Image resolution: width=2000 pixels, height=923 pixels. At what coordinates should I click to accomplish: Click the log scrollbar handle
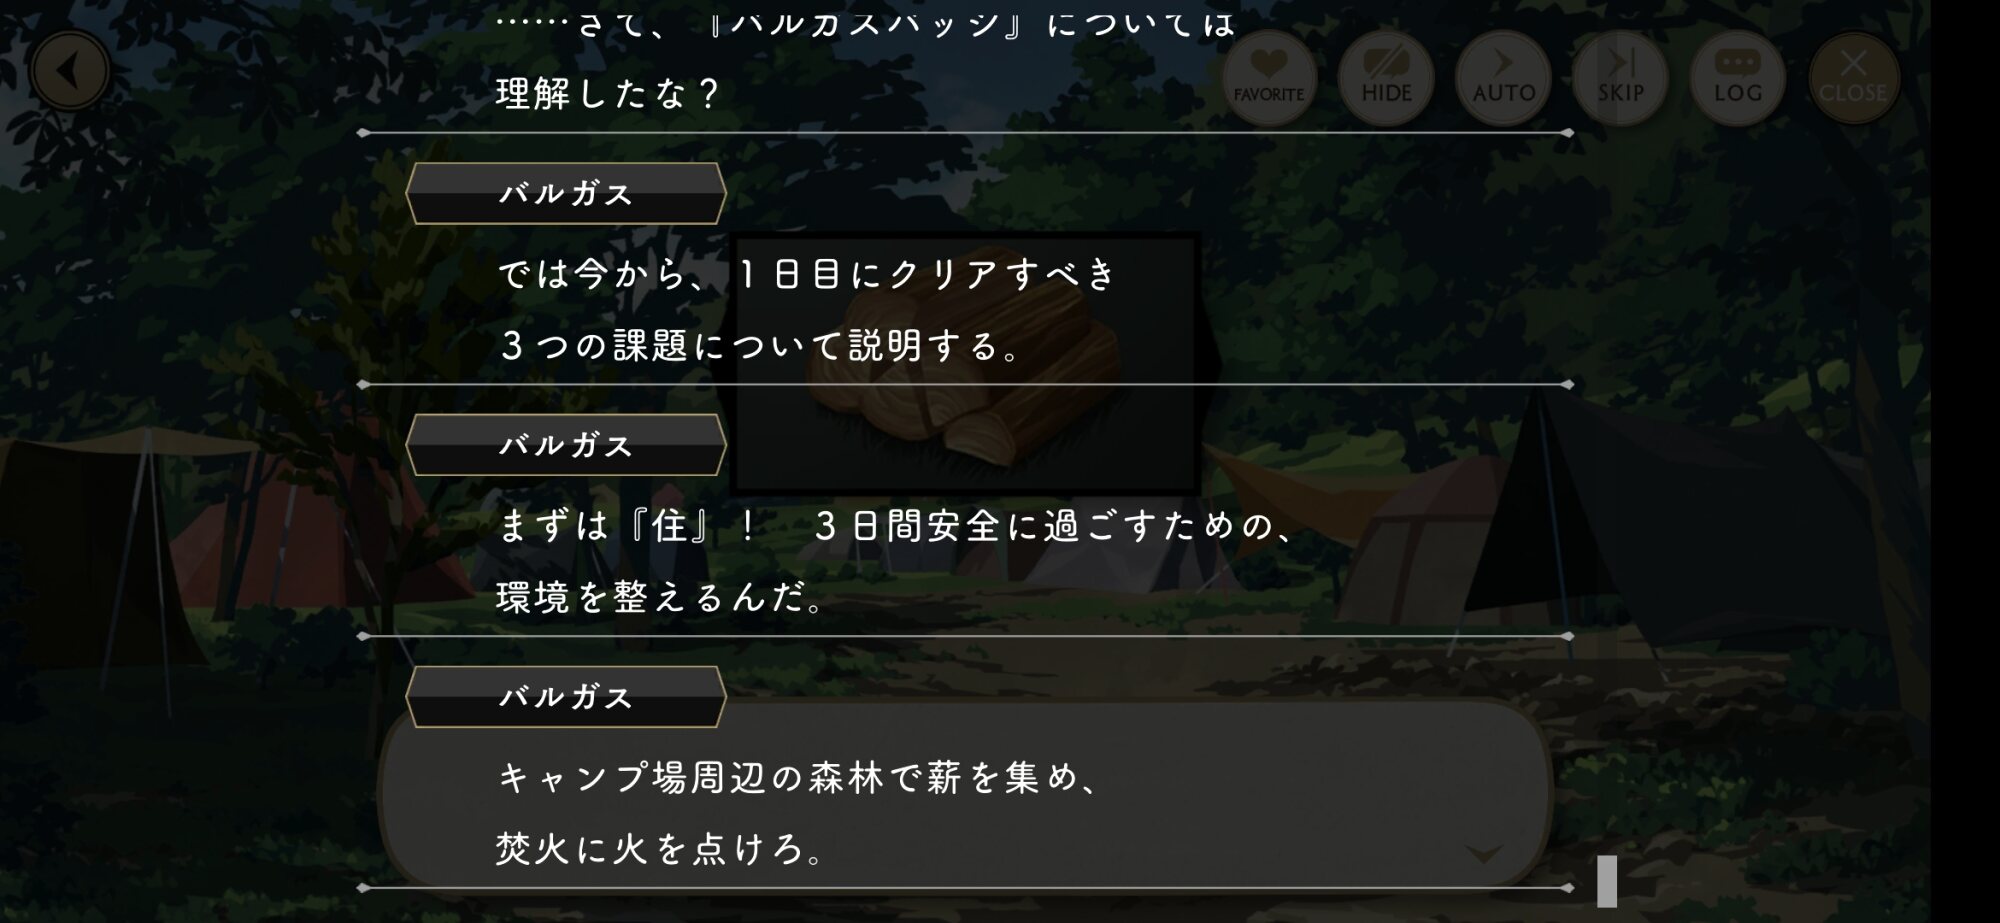(x=1607, y=881)
